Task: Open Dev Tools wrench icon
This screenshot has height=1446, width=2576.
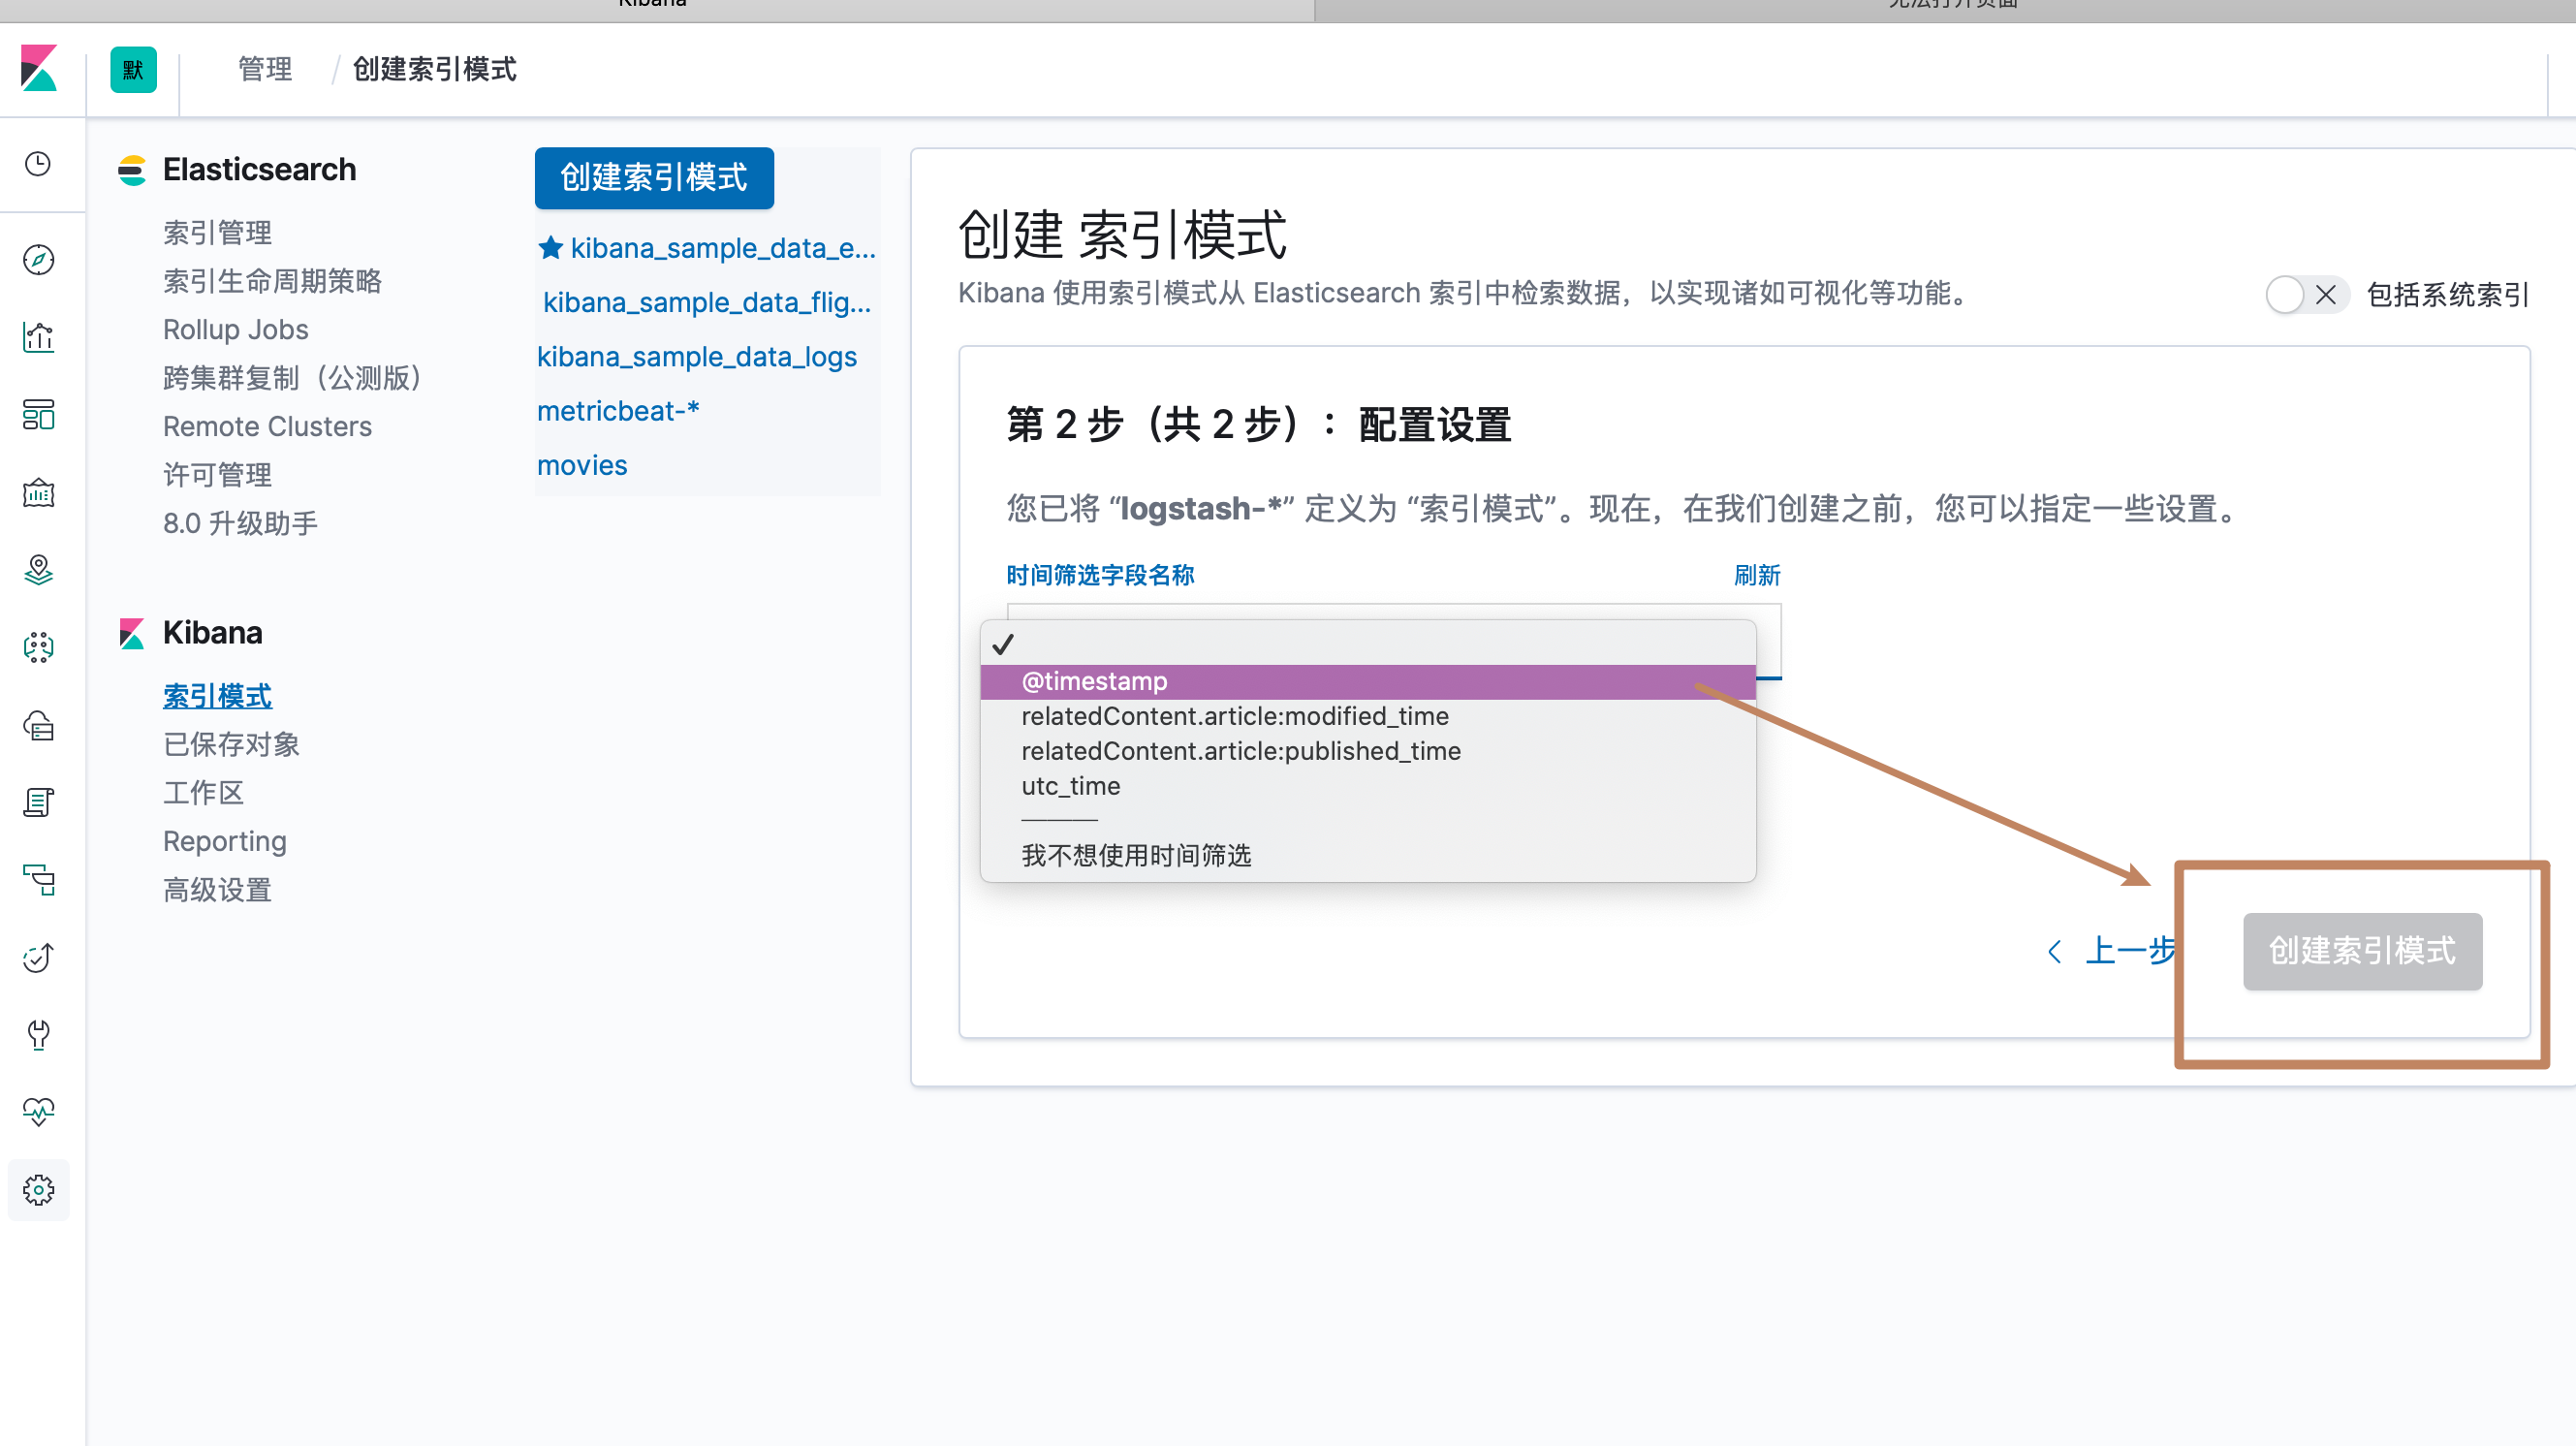Action: 38,1035
